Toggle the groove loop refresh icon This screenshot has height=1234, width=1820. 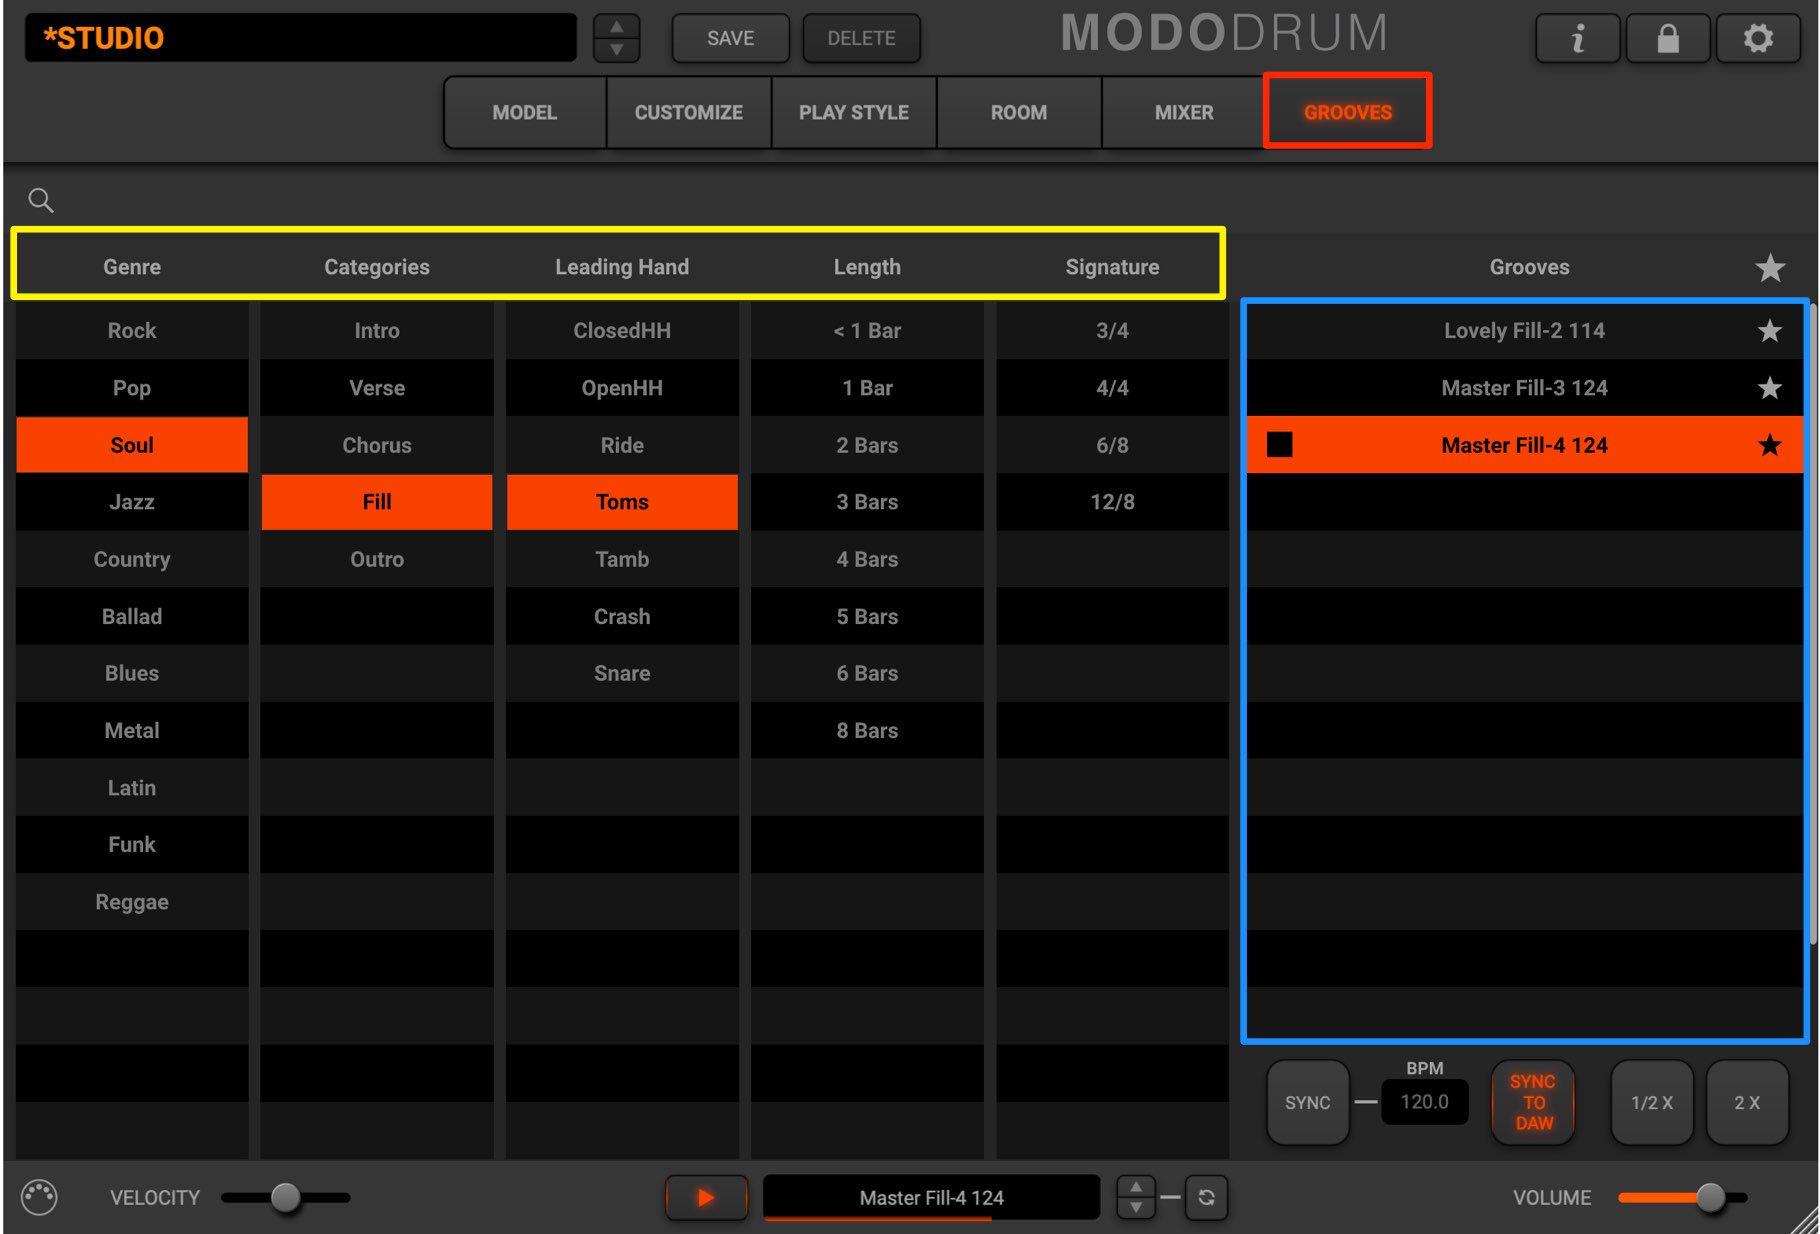point(1206,1197)
